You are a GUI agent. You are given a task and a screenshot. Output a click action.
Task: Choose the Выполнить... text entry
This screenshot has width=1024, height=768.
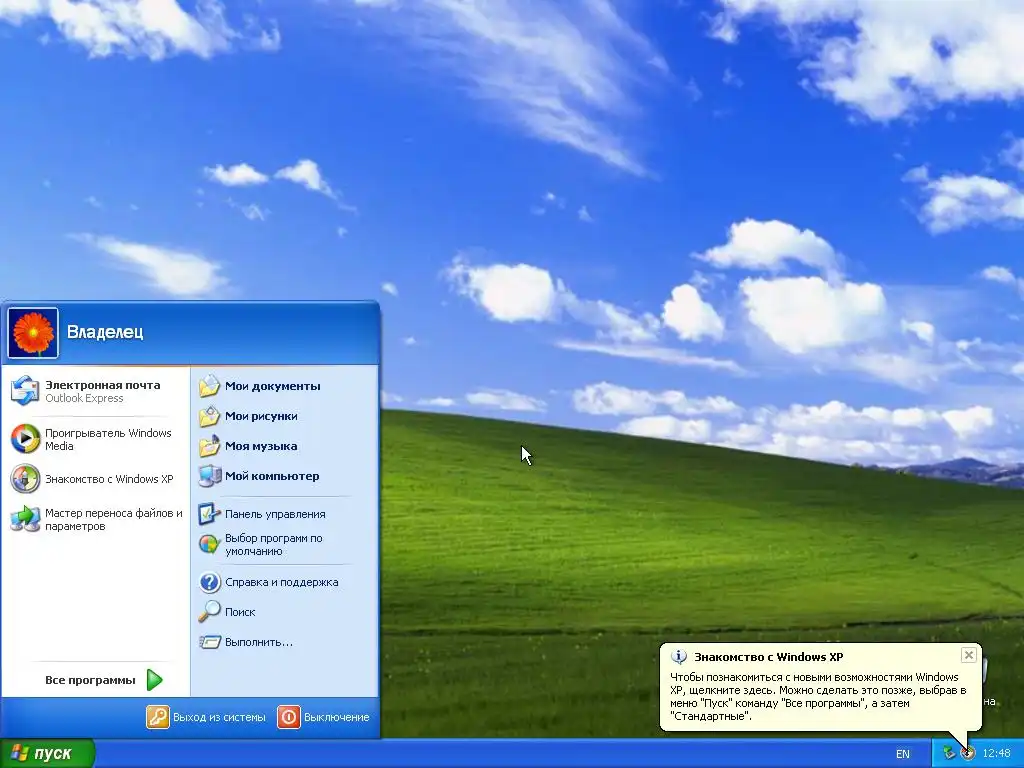pyautogui.click(x=259, y=642)
